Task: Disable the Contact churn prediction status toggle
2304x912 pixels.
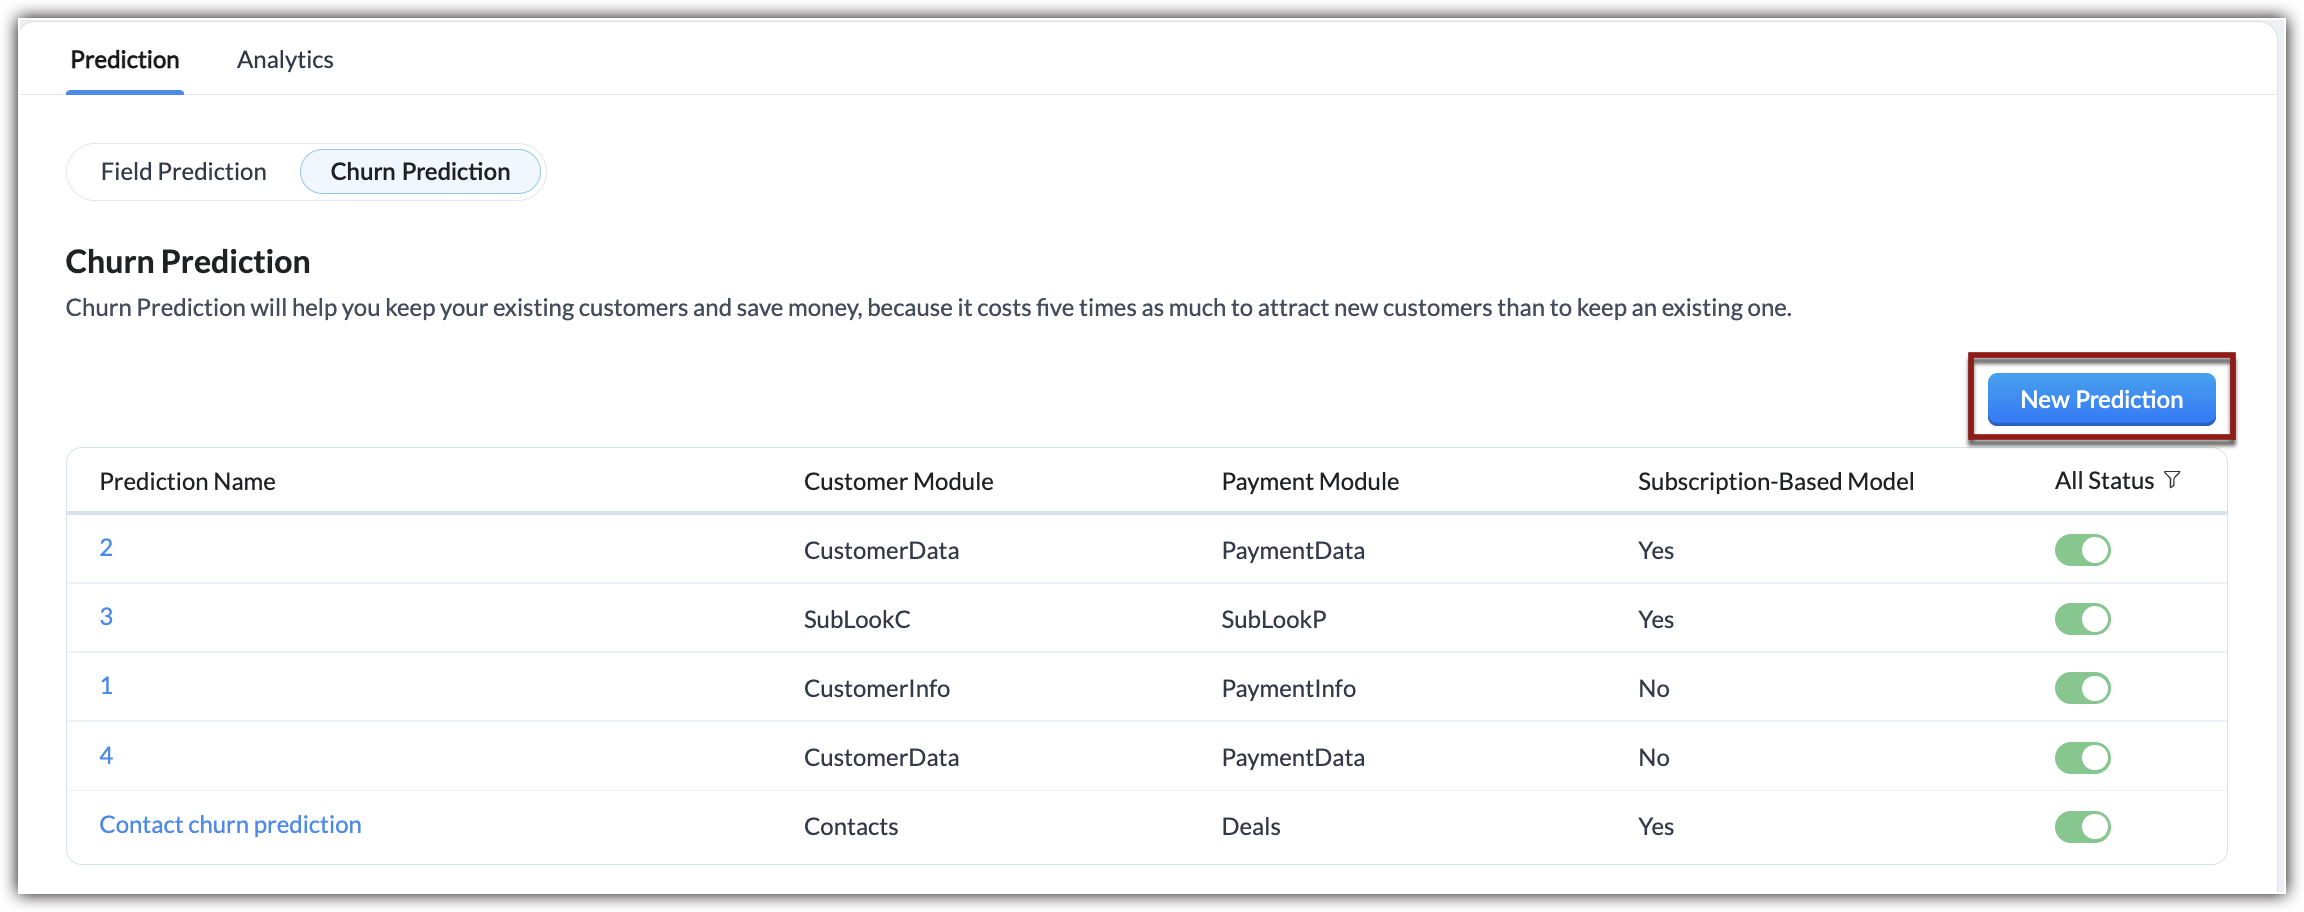Action: tap(2082, 826)
